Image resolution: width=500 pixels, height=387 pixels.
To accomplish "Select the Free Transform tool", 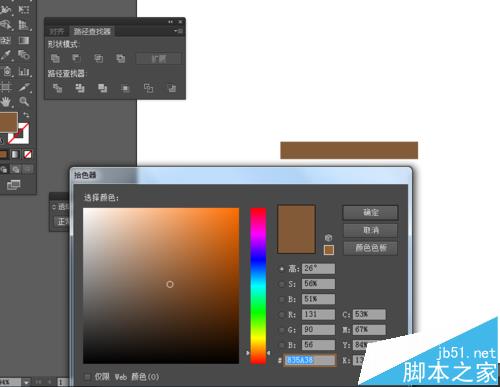I will point(24,10).
